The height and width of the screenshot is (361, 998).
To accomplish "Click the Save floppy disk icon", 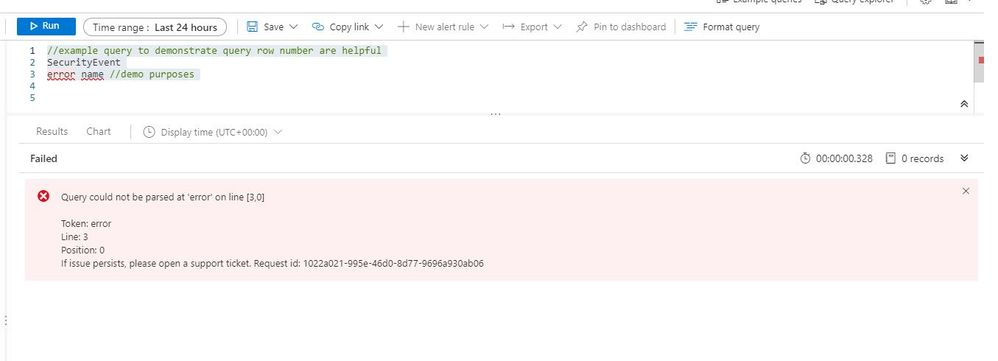I will coord(252,27).
